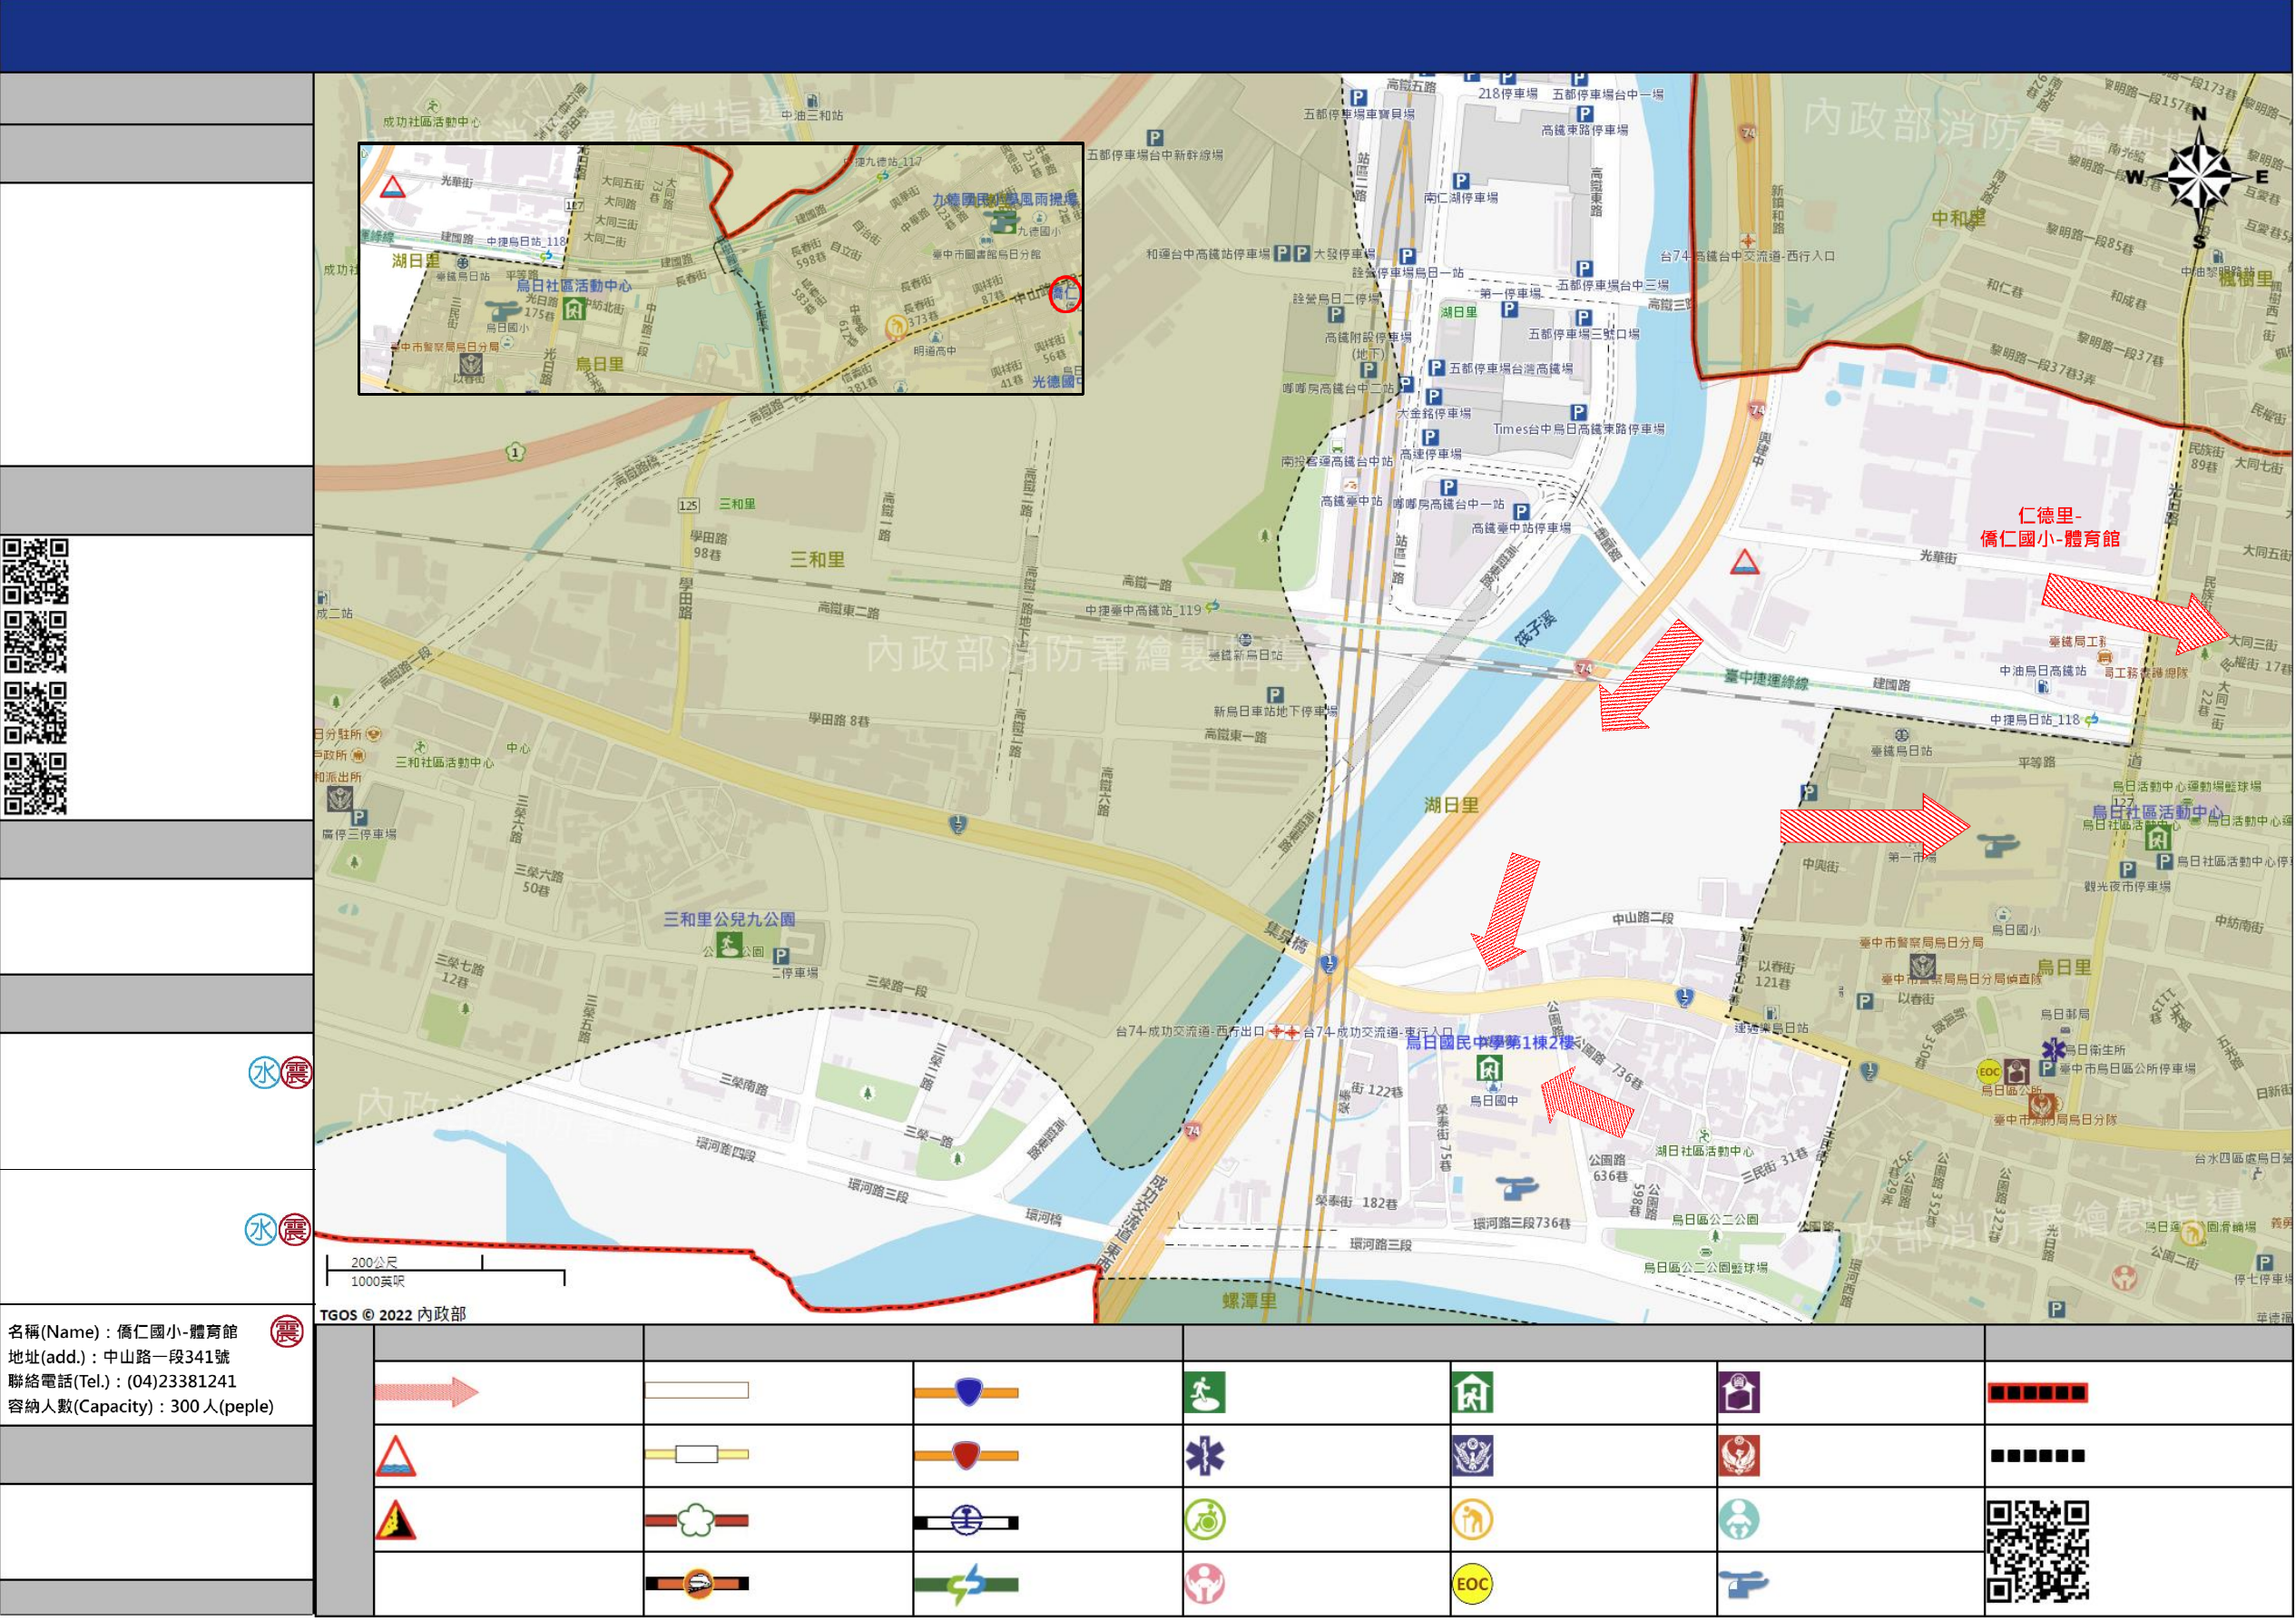Select the police badge icon in legend

tap(1473, 1457)
